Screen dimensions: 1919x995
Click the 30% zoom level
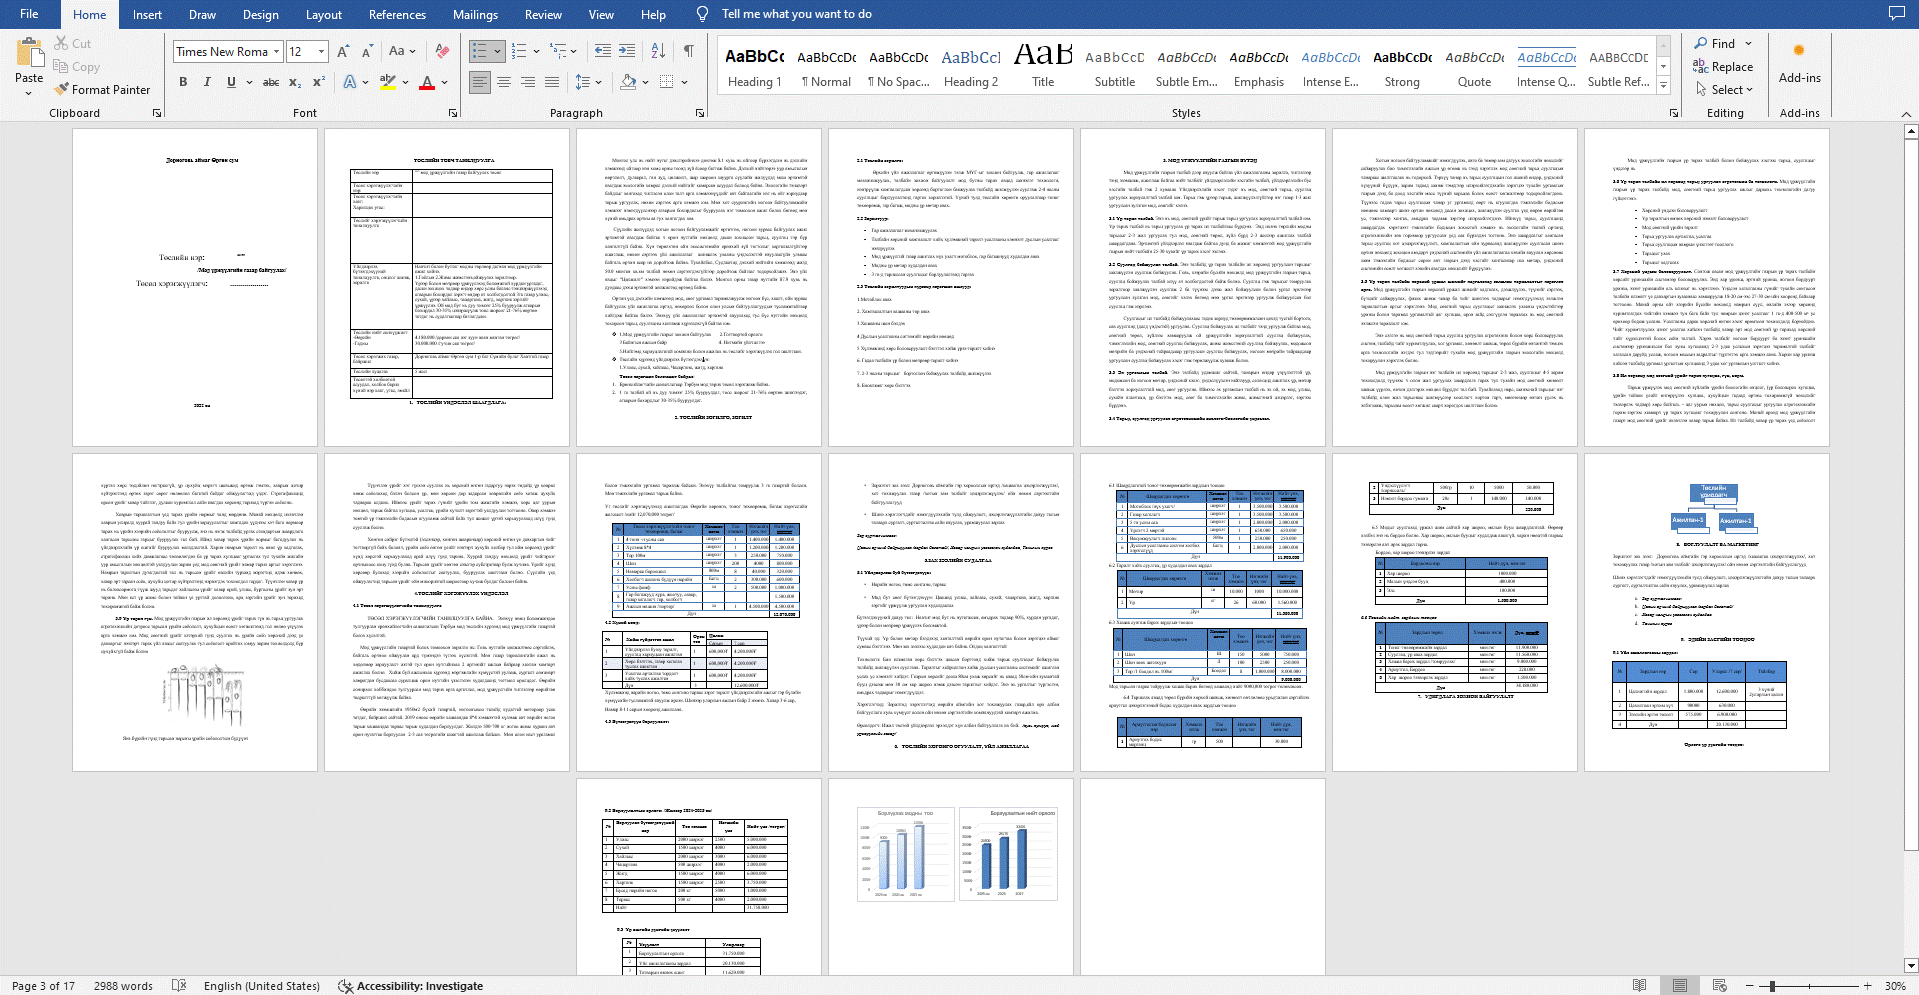pyautogui.click(x=1895, y=986)
